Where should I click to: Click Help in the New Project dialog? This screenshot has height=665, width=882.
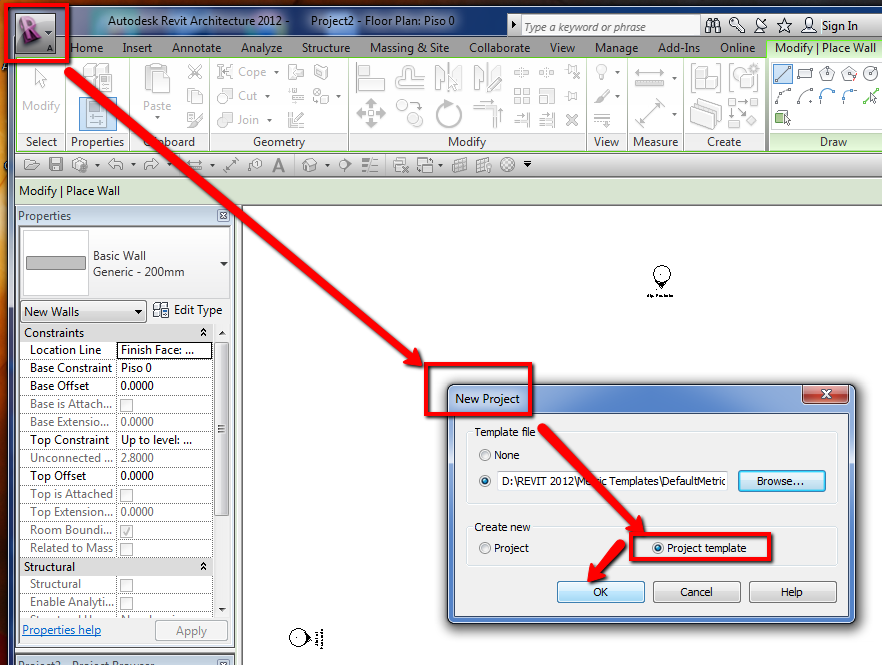792,592
